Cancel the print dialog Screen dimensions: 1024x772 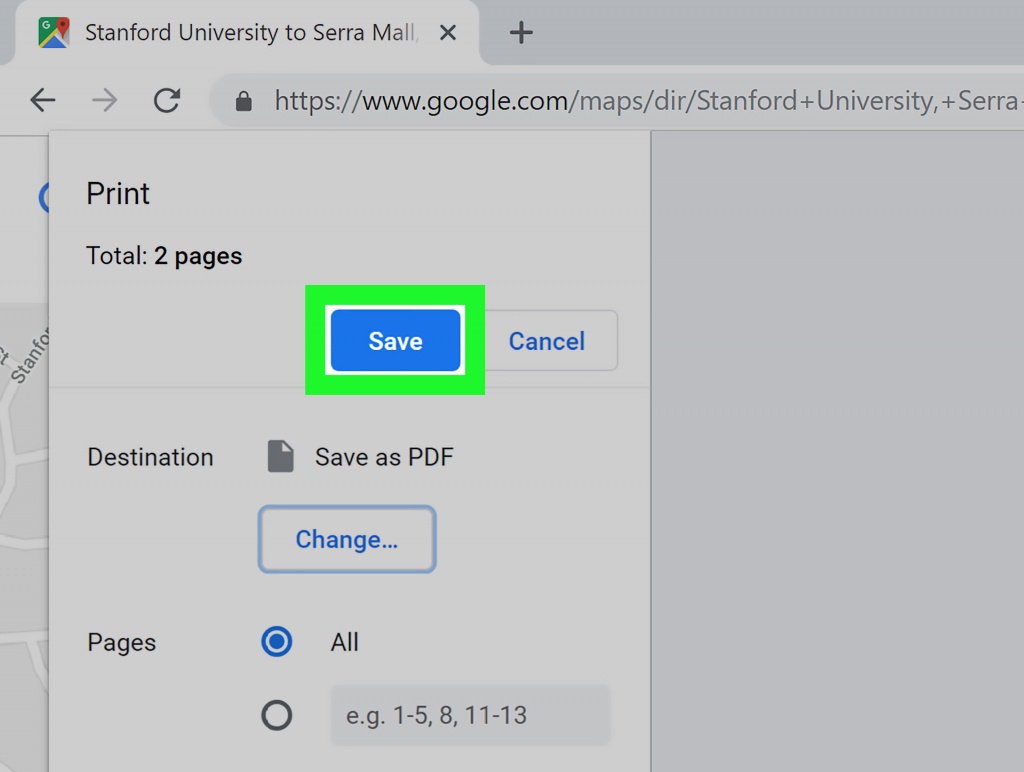pyautogui.click(x=546, y=341)
